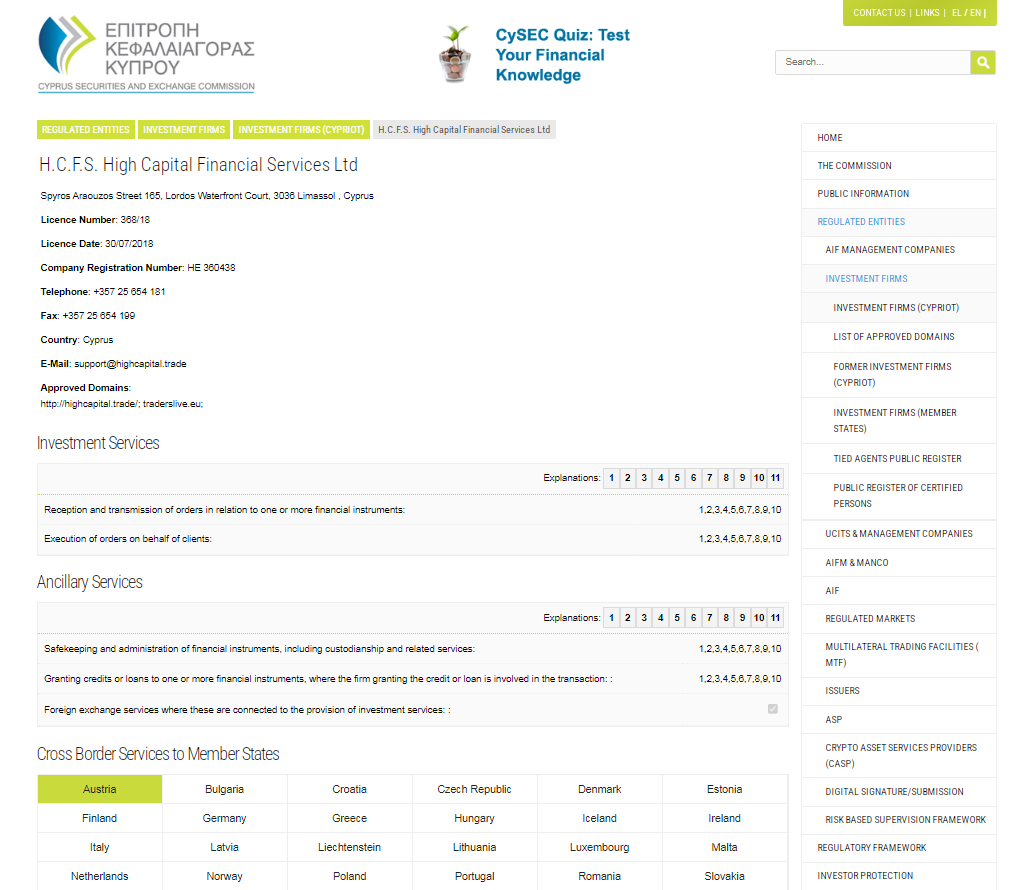Open Investment Services explanation 8
Image resolution: width=1015 pixels, height=890 pixels.
coord(726,478)
